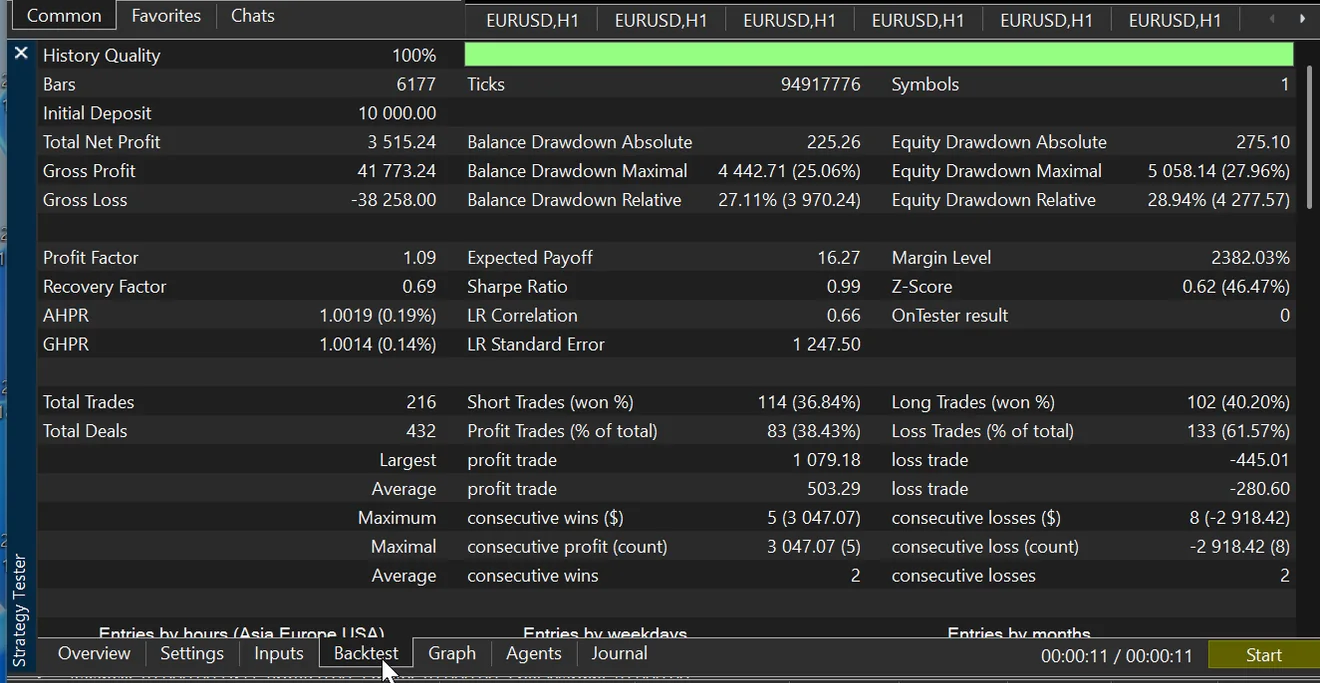The height and width of the screenshot is (683, 1320).
Task: Click the green History Quality bar
Action: (879, 54)
